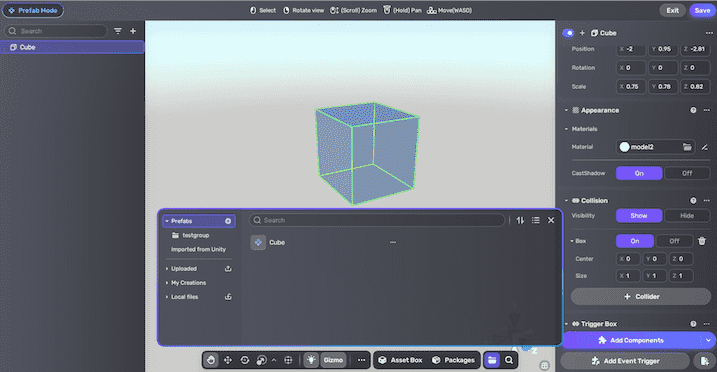Delete the Box collider with trash icon
Viewport: 717px width, 372px height.
click(702, 241)
